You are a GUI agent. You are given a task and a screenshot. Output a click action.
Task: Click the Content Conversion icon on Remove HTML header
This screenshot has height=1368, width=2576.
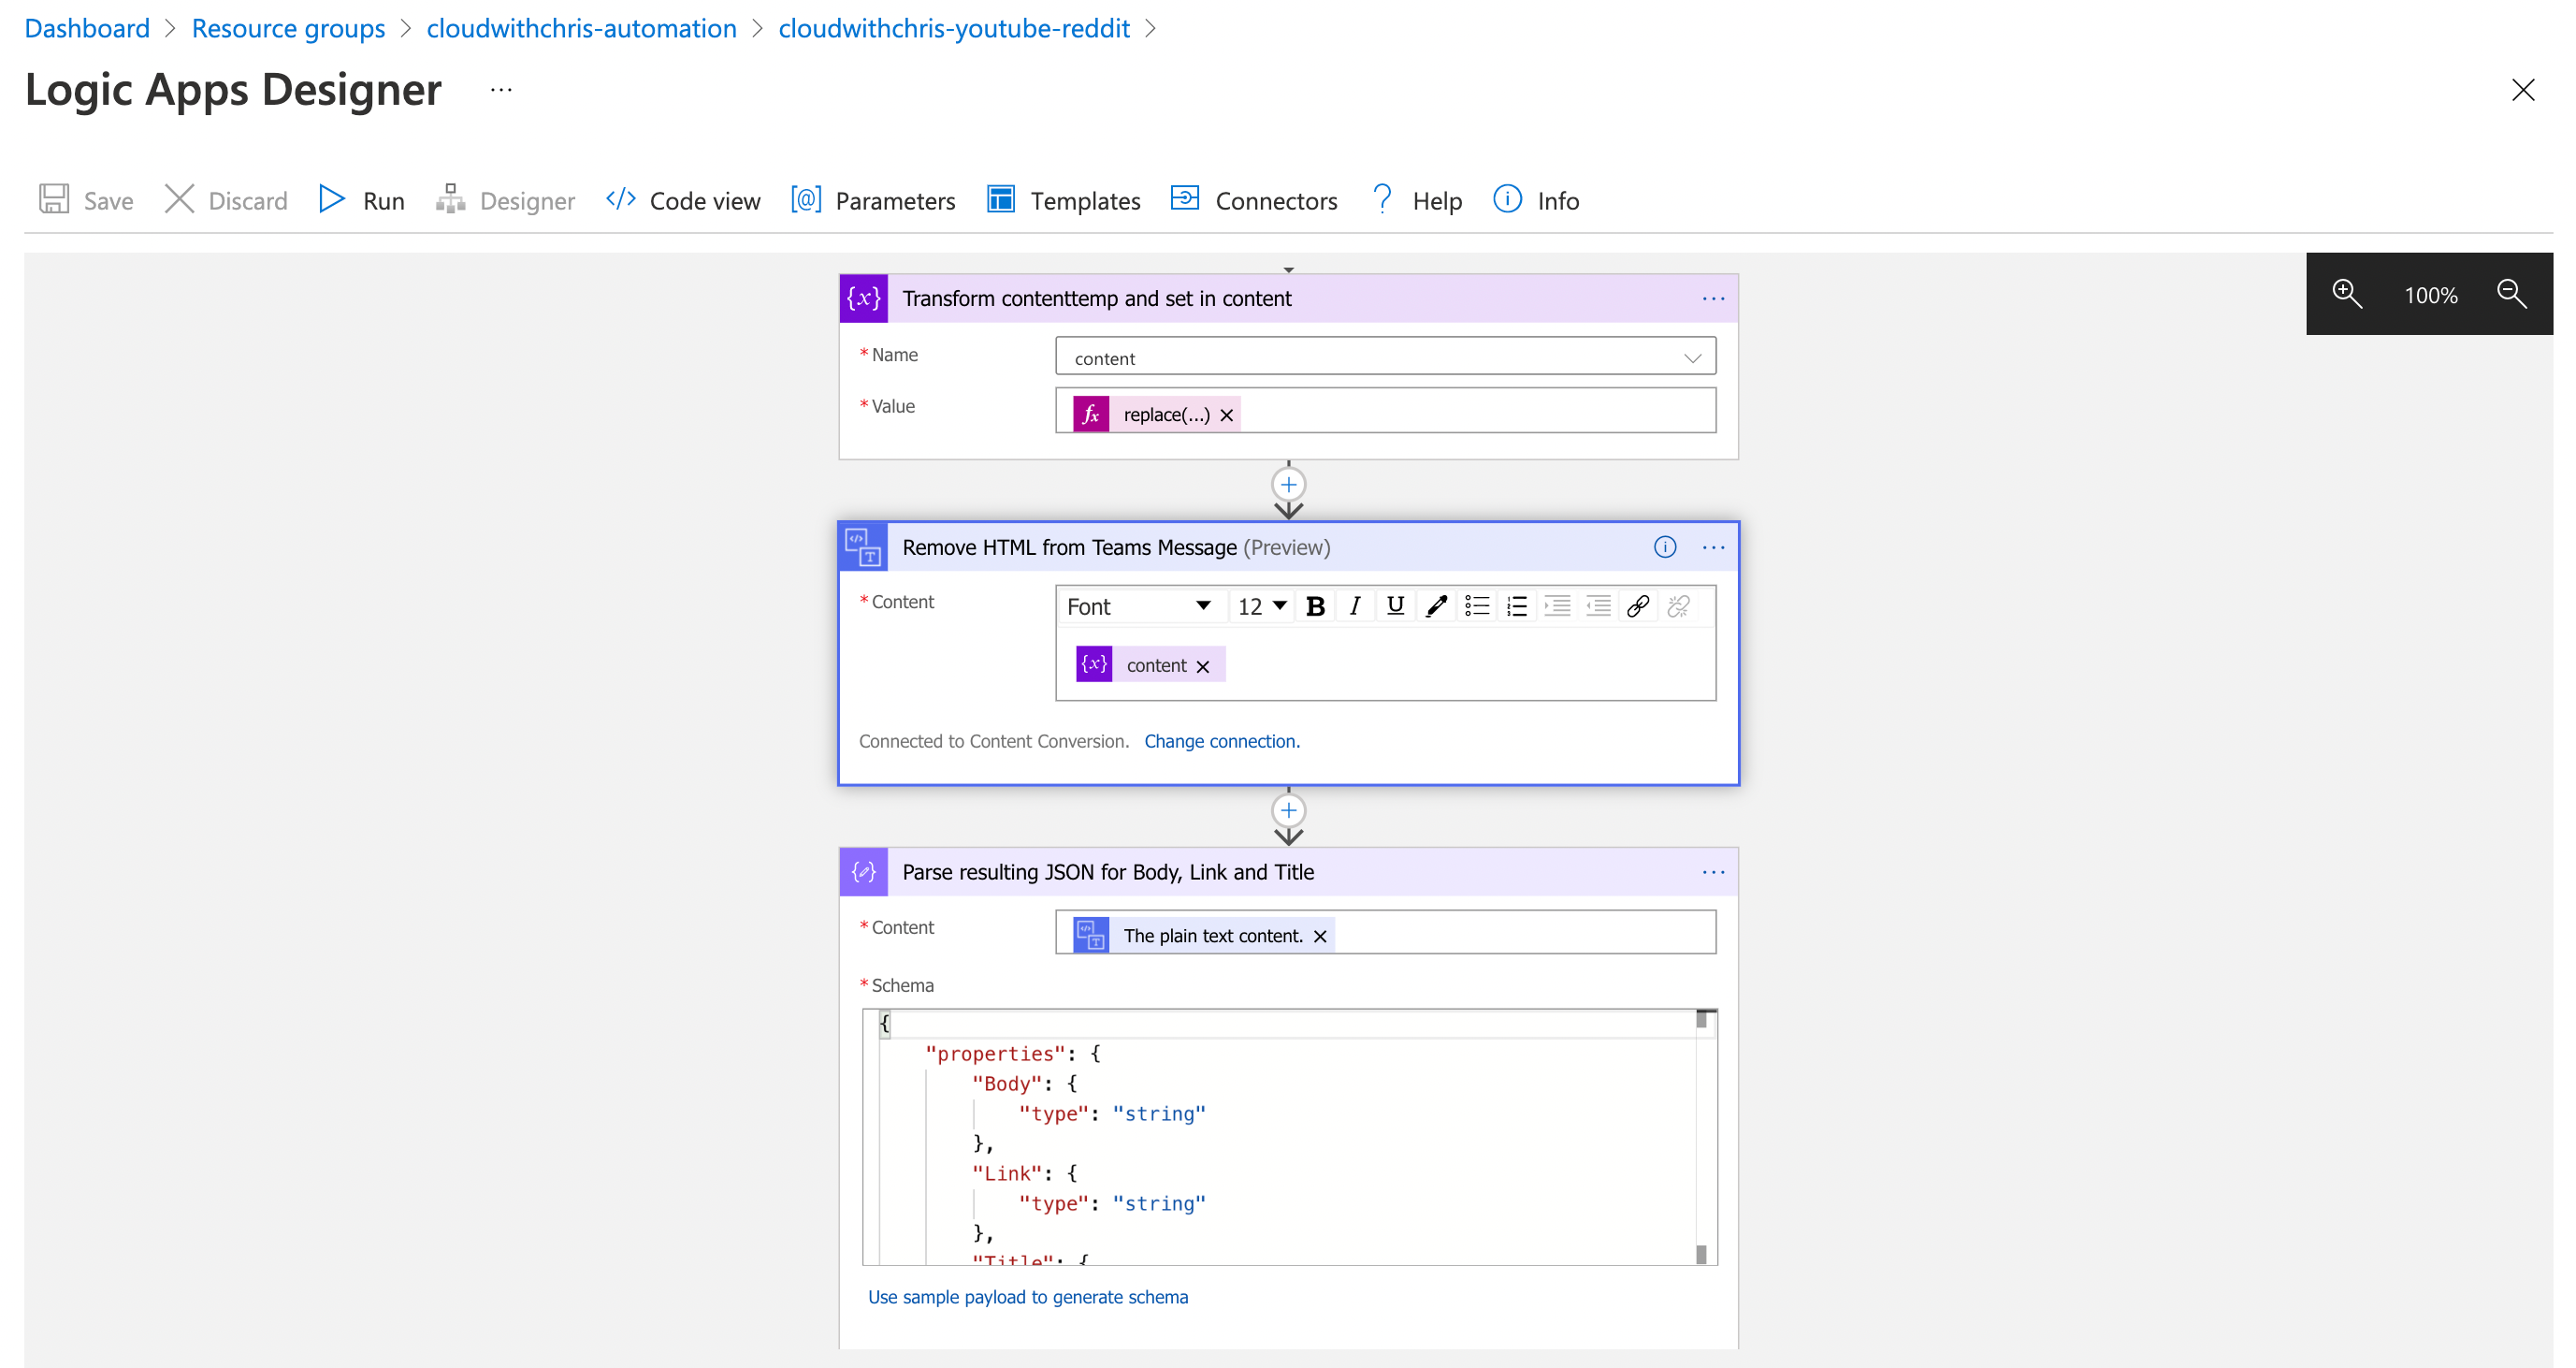864,547
